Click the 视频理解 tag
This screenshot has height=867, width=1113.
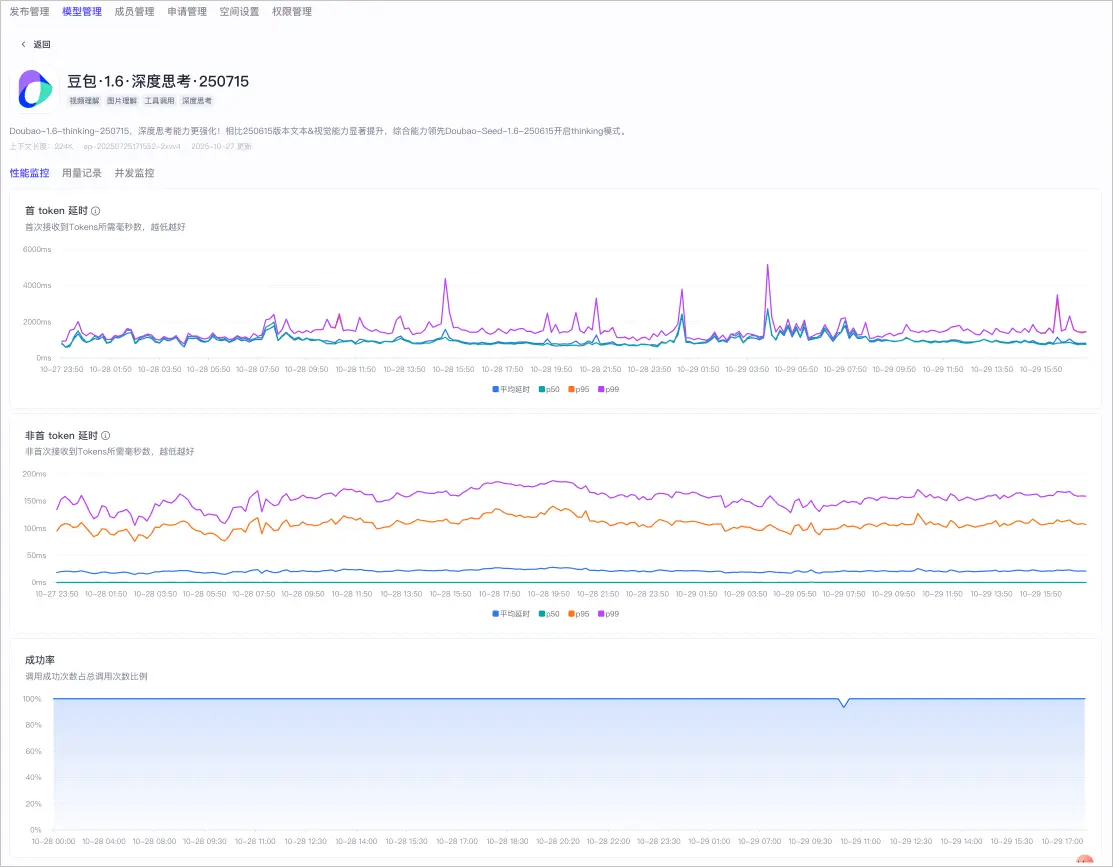coord(84,101)
